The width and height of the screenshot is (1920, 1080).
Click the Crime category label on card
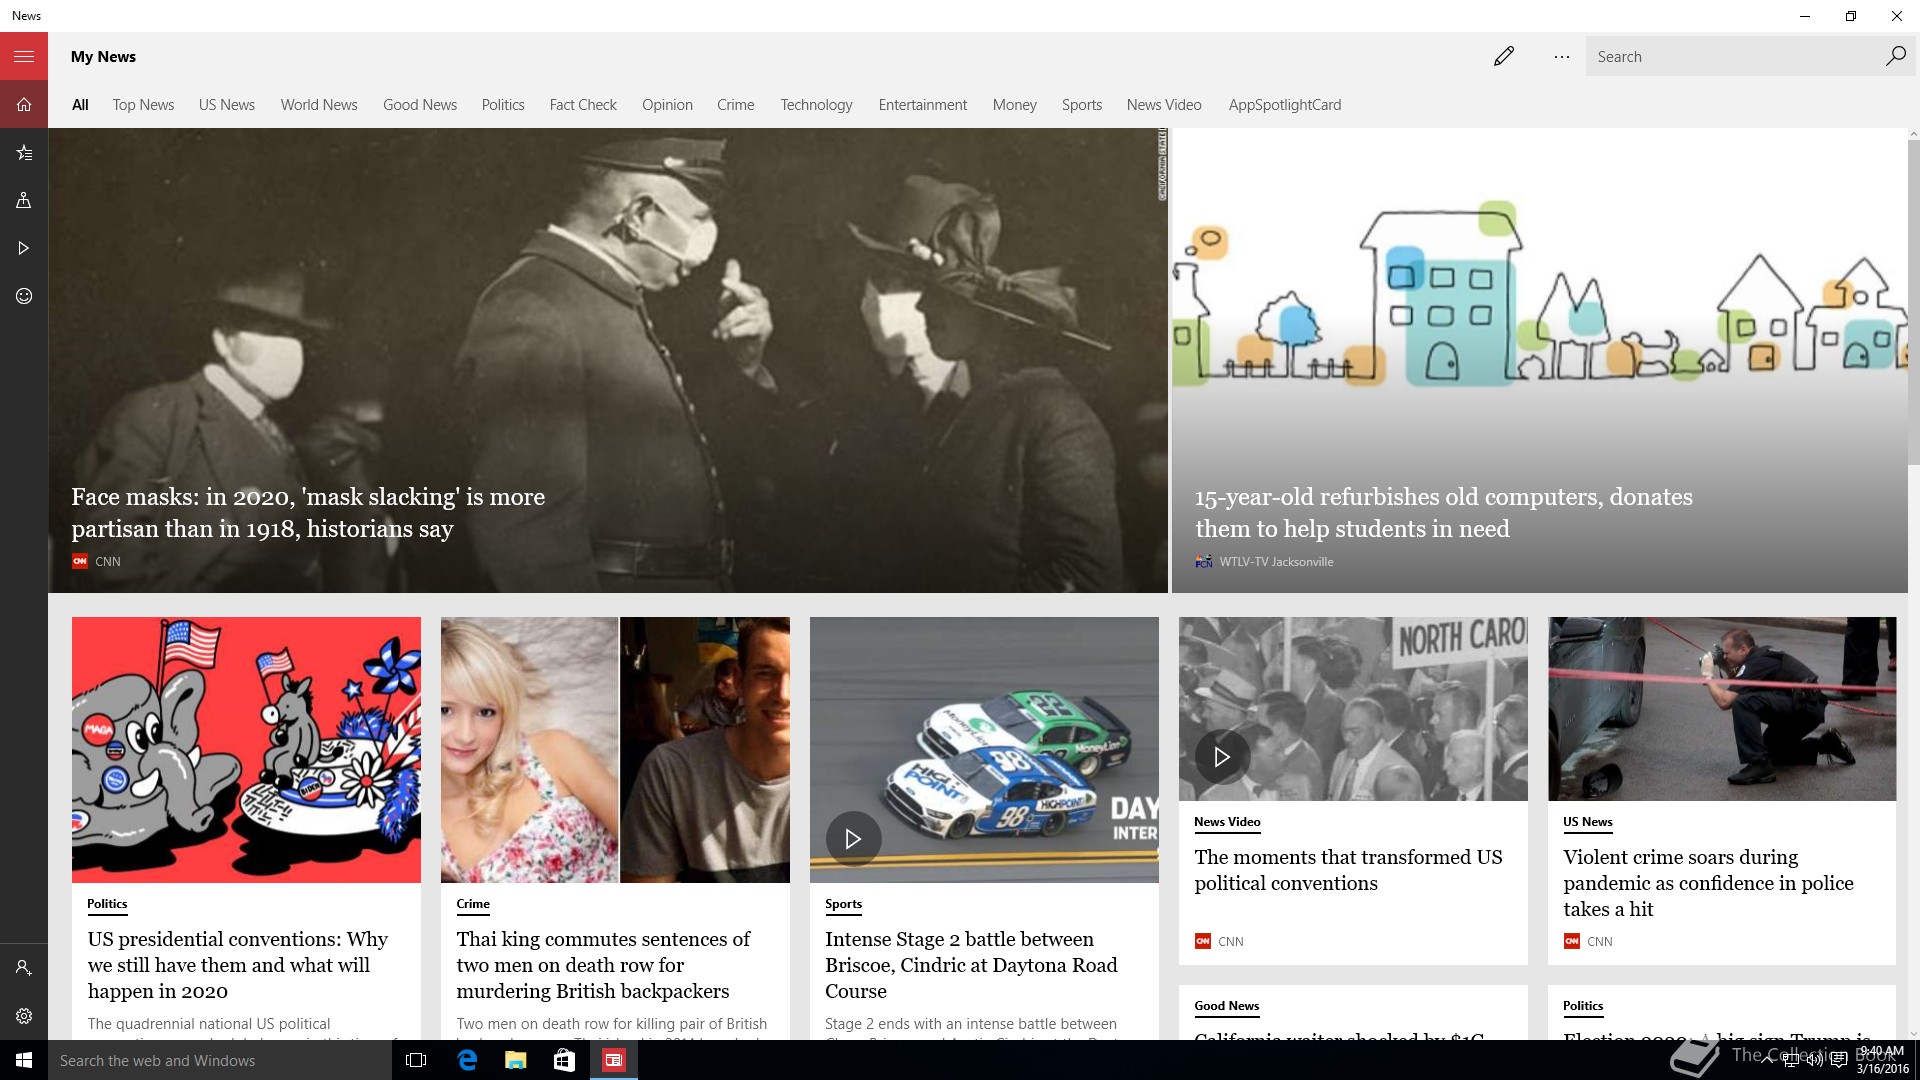(473, 904)
